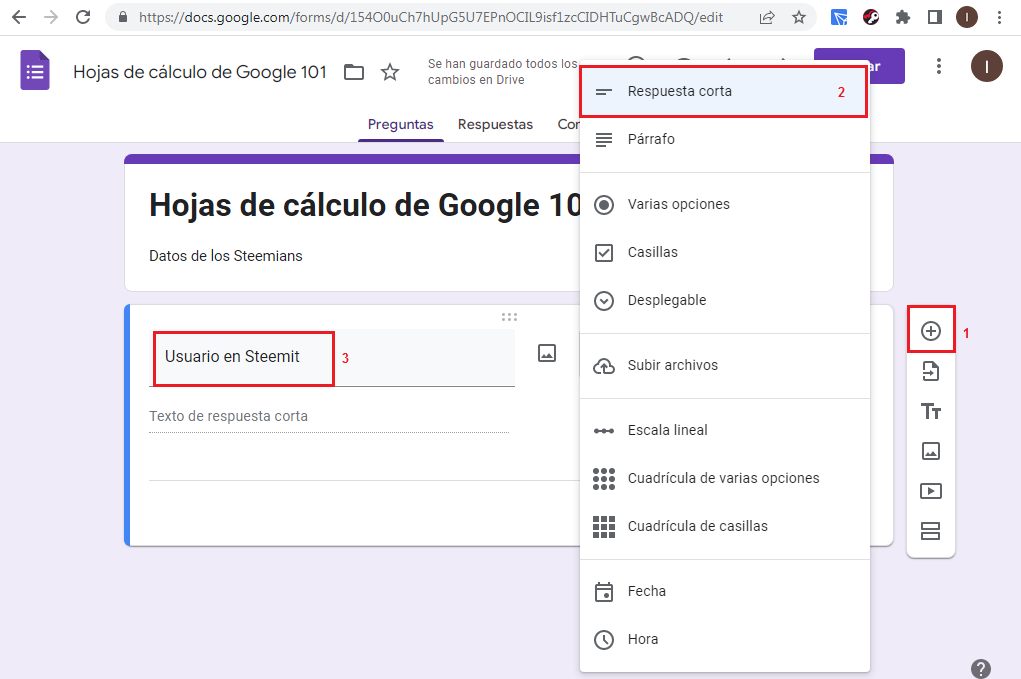The height and width of the screenshot is (679, 1021).
Task: Click the import questions icon
Action: pyautogui.click(x=930, y=371)
